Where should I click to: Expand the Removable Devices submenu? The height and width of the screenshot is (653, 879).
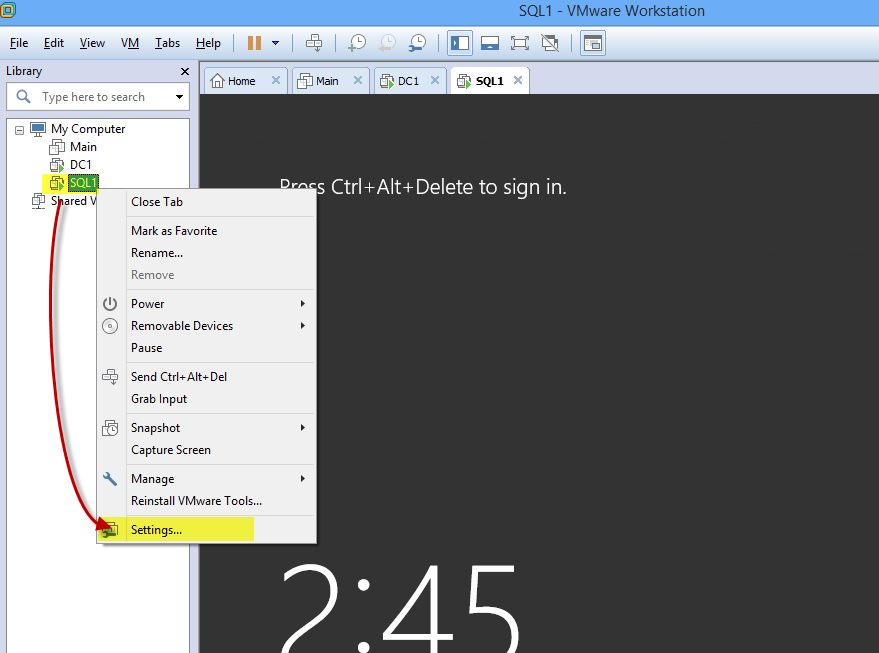(206, 326)
